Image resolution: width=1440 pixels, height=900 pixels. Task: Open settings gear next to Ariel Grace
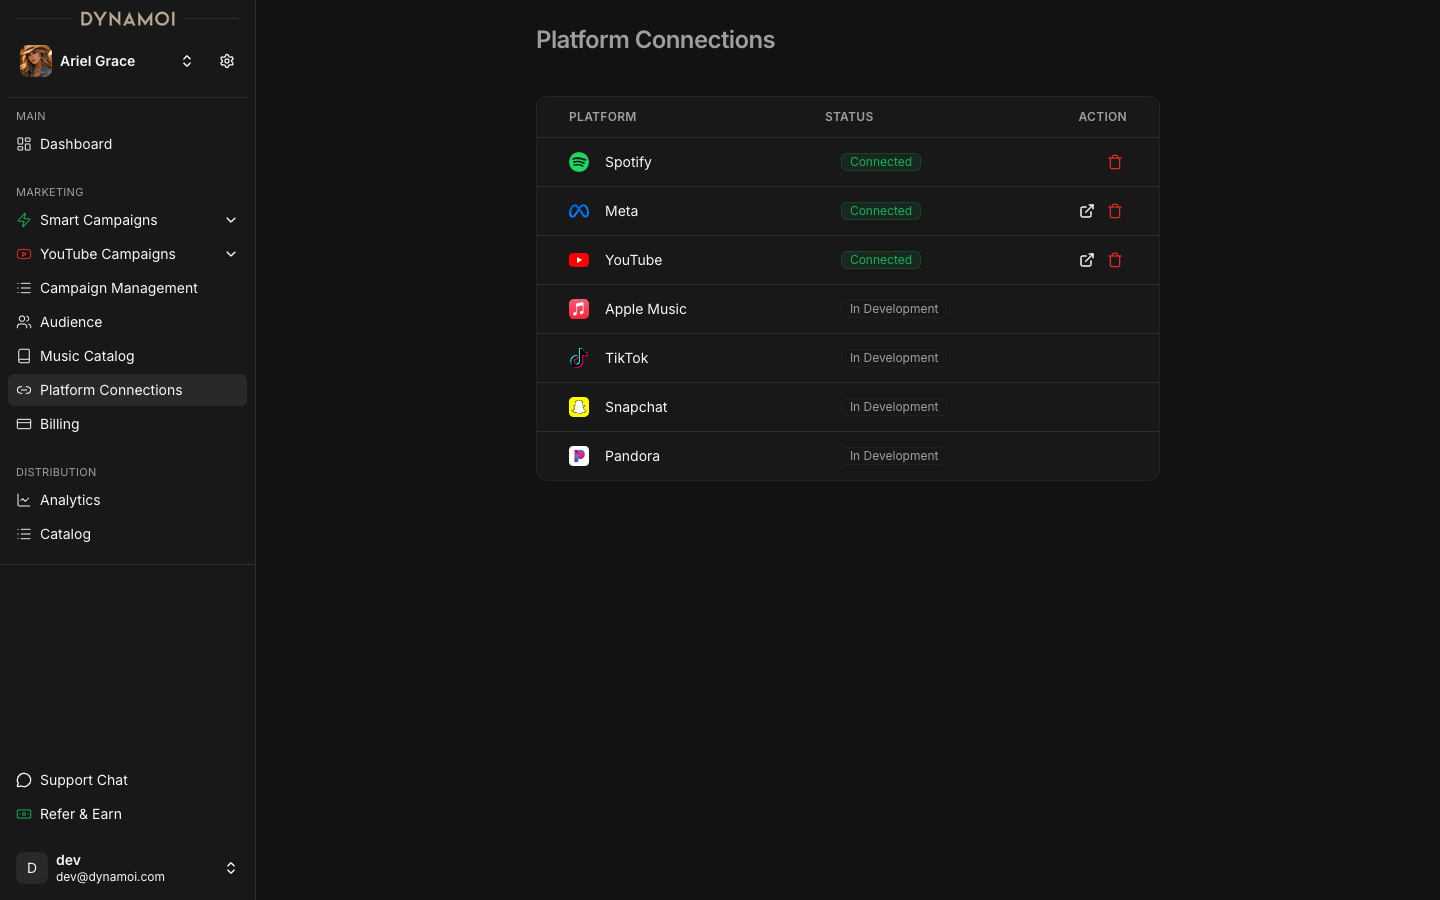coord(227,61)
